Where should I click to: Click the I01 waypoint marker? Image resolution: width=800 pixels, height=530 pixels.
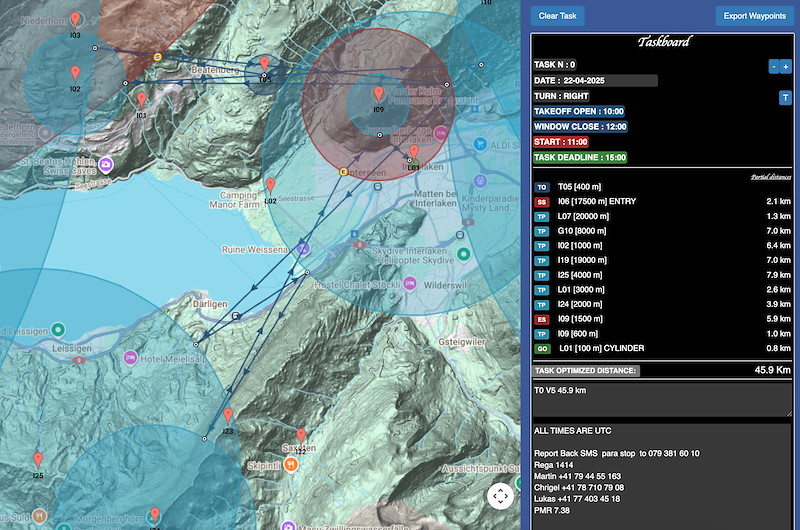point(141,100)
